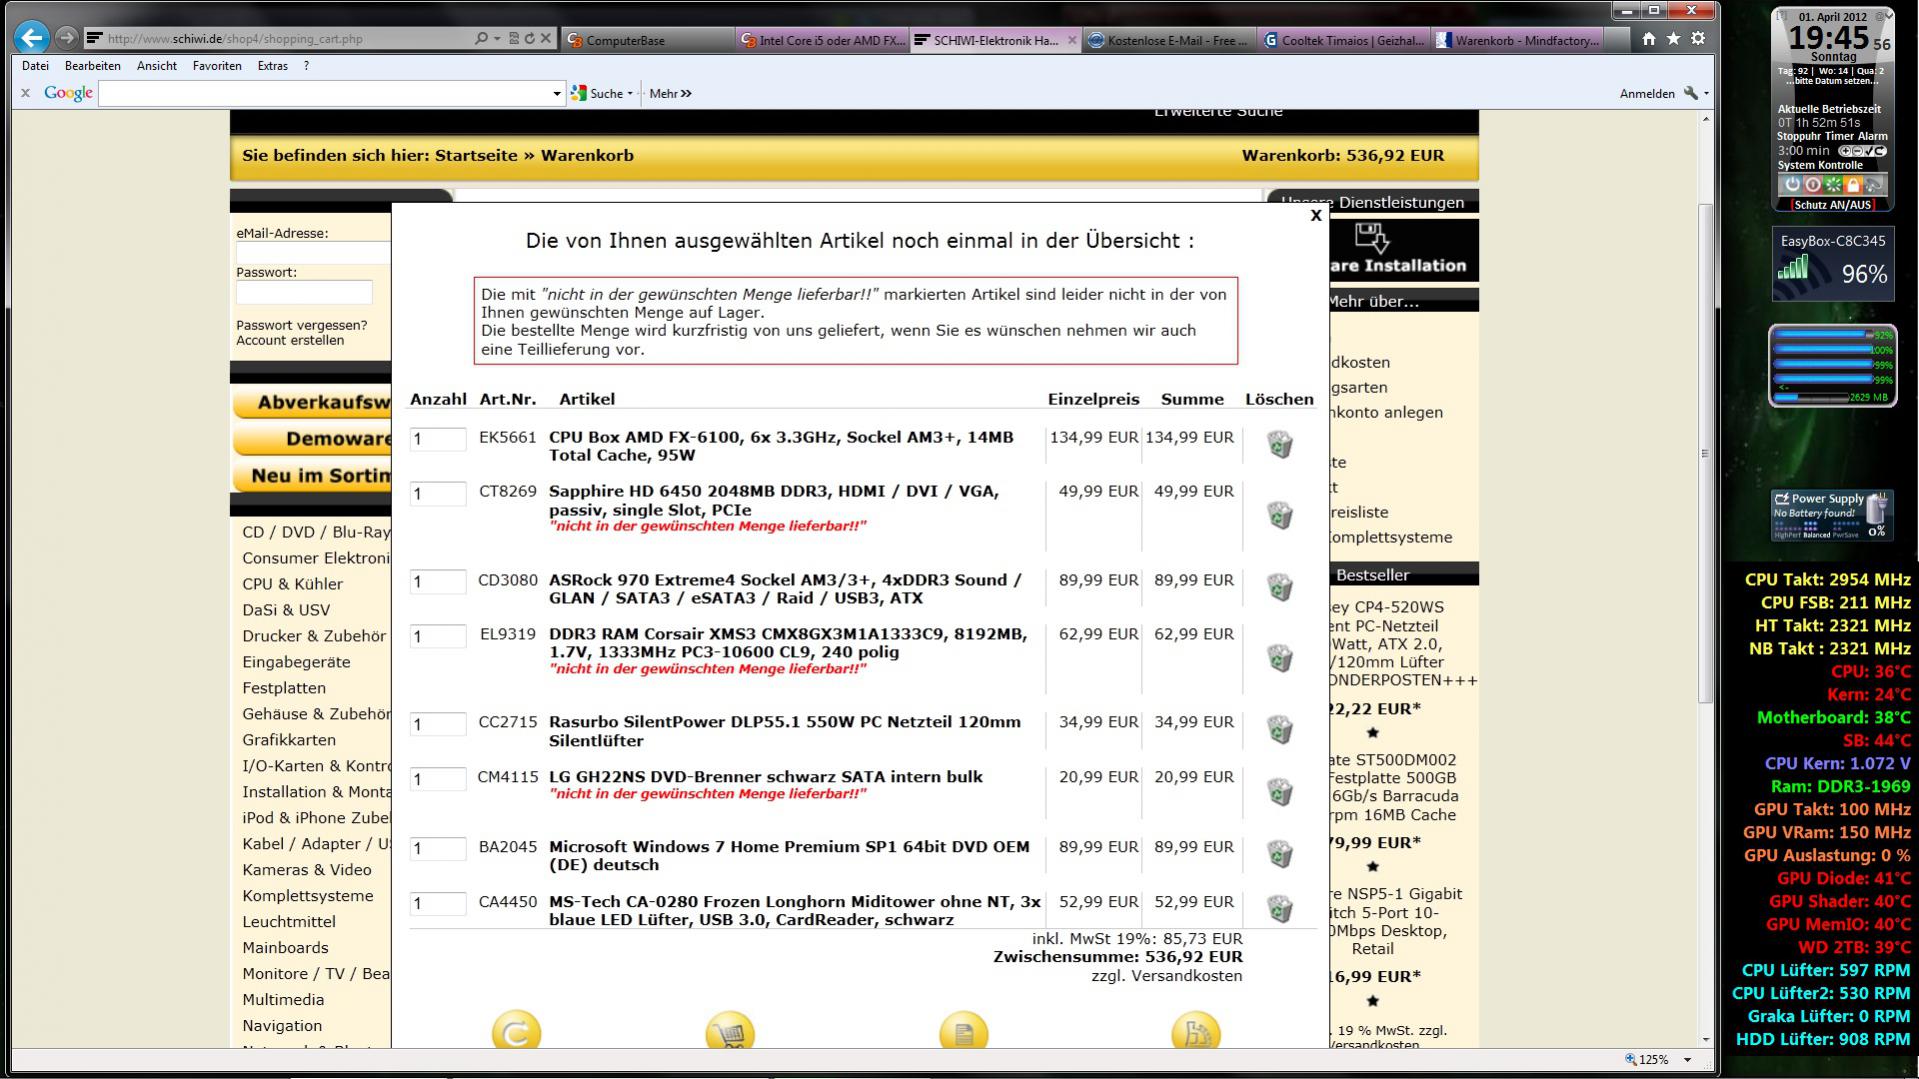Click the address bar search magnifier icon
Viewport: 1919px width, 1079px height.
point(481,39)
